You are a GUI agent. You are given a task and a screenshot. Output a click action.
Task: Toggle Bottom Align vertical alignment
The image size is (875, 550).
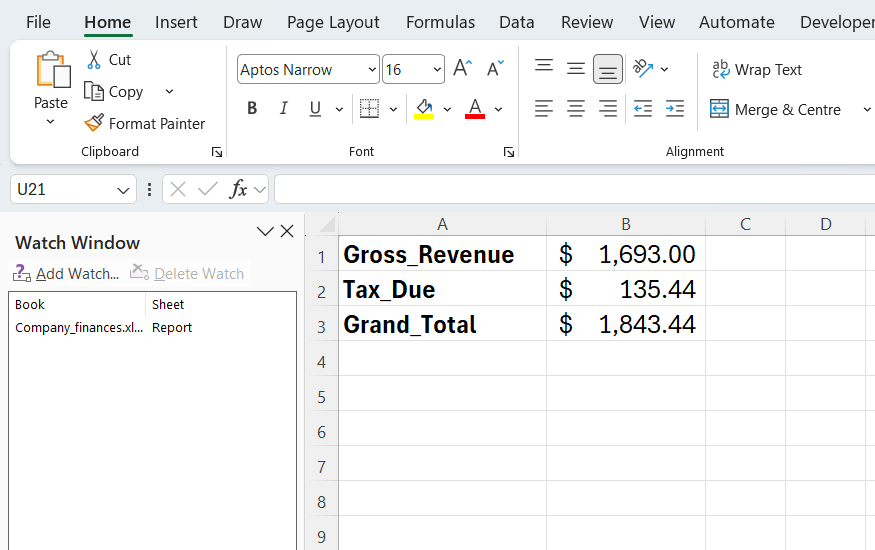608,69
